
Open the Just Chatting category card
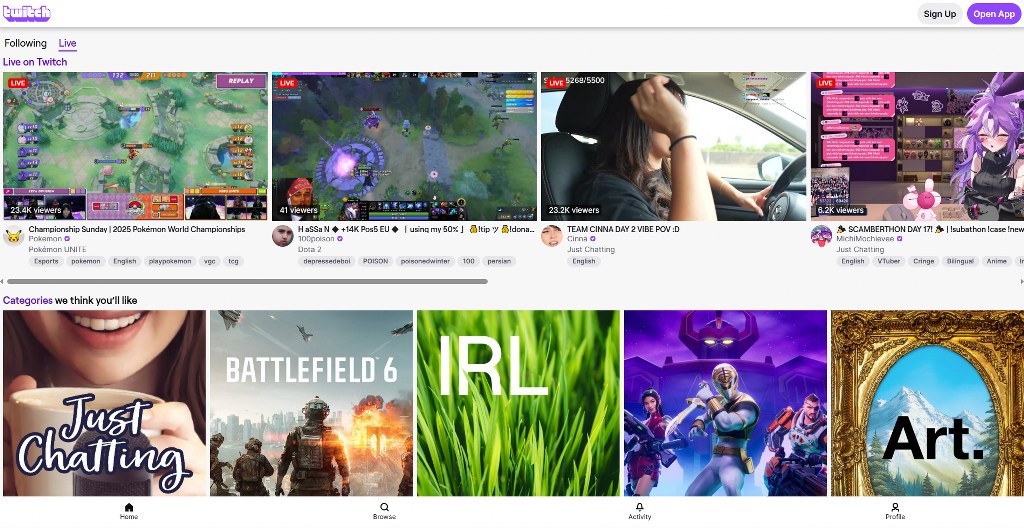[x=104, y=403]
